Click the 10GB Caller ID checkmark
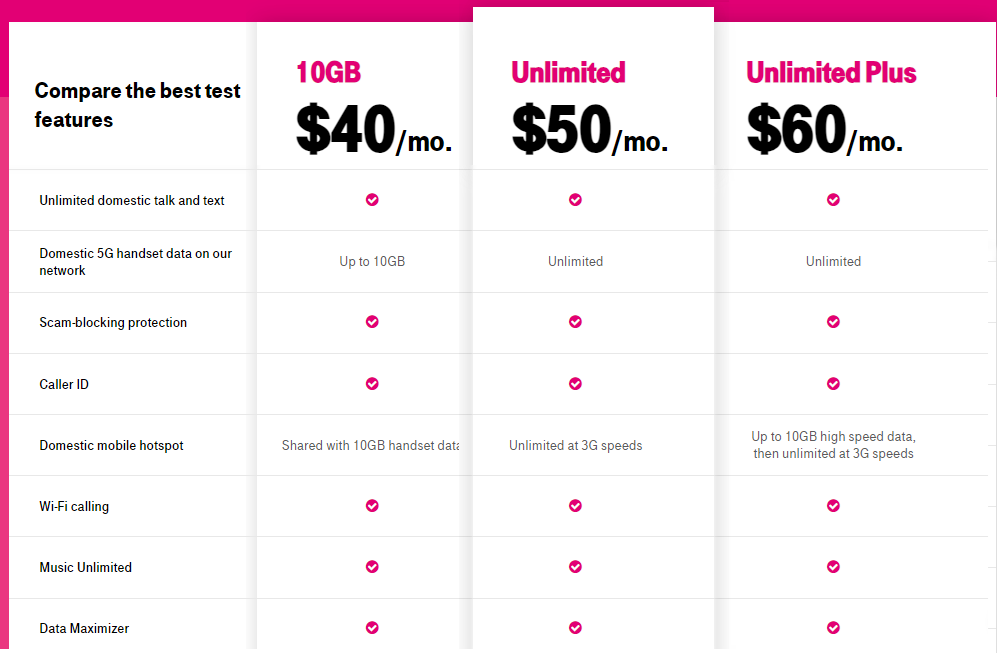The height and width of the screenshot is (653, 997). [x=372, y=383]
